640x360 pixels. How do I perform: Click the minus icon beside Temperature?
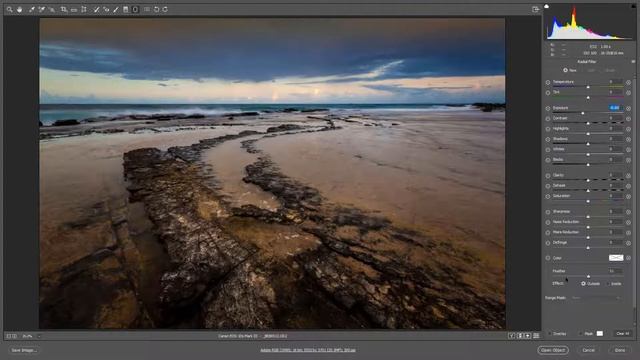pos(548,82)
